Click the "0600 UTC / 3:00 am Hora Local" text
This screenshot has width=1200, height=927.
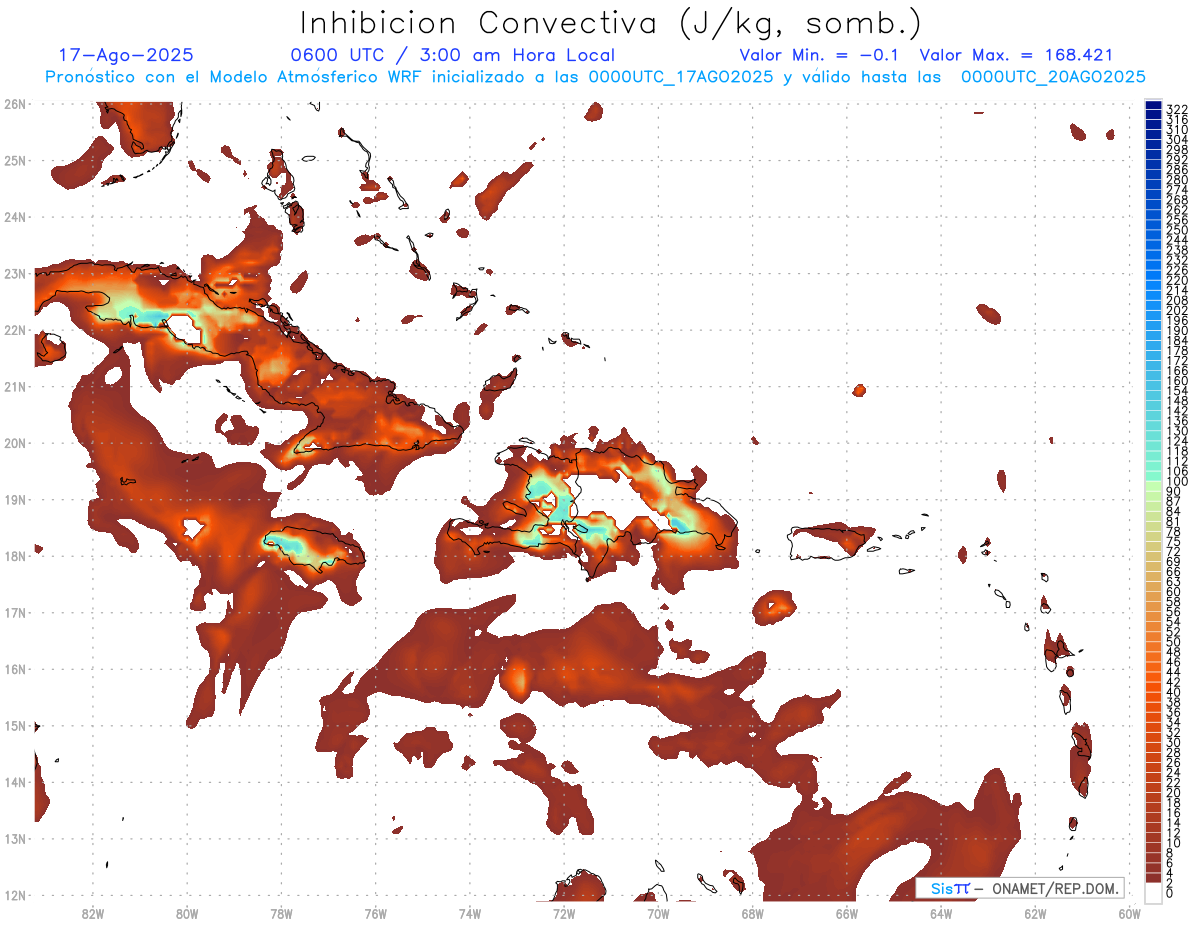pos(452,55)
